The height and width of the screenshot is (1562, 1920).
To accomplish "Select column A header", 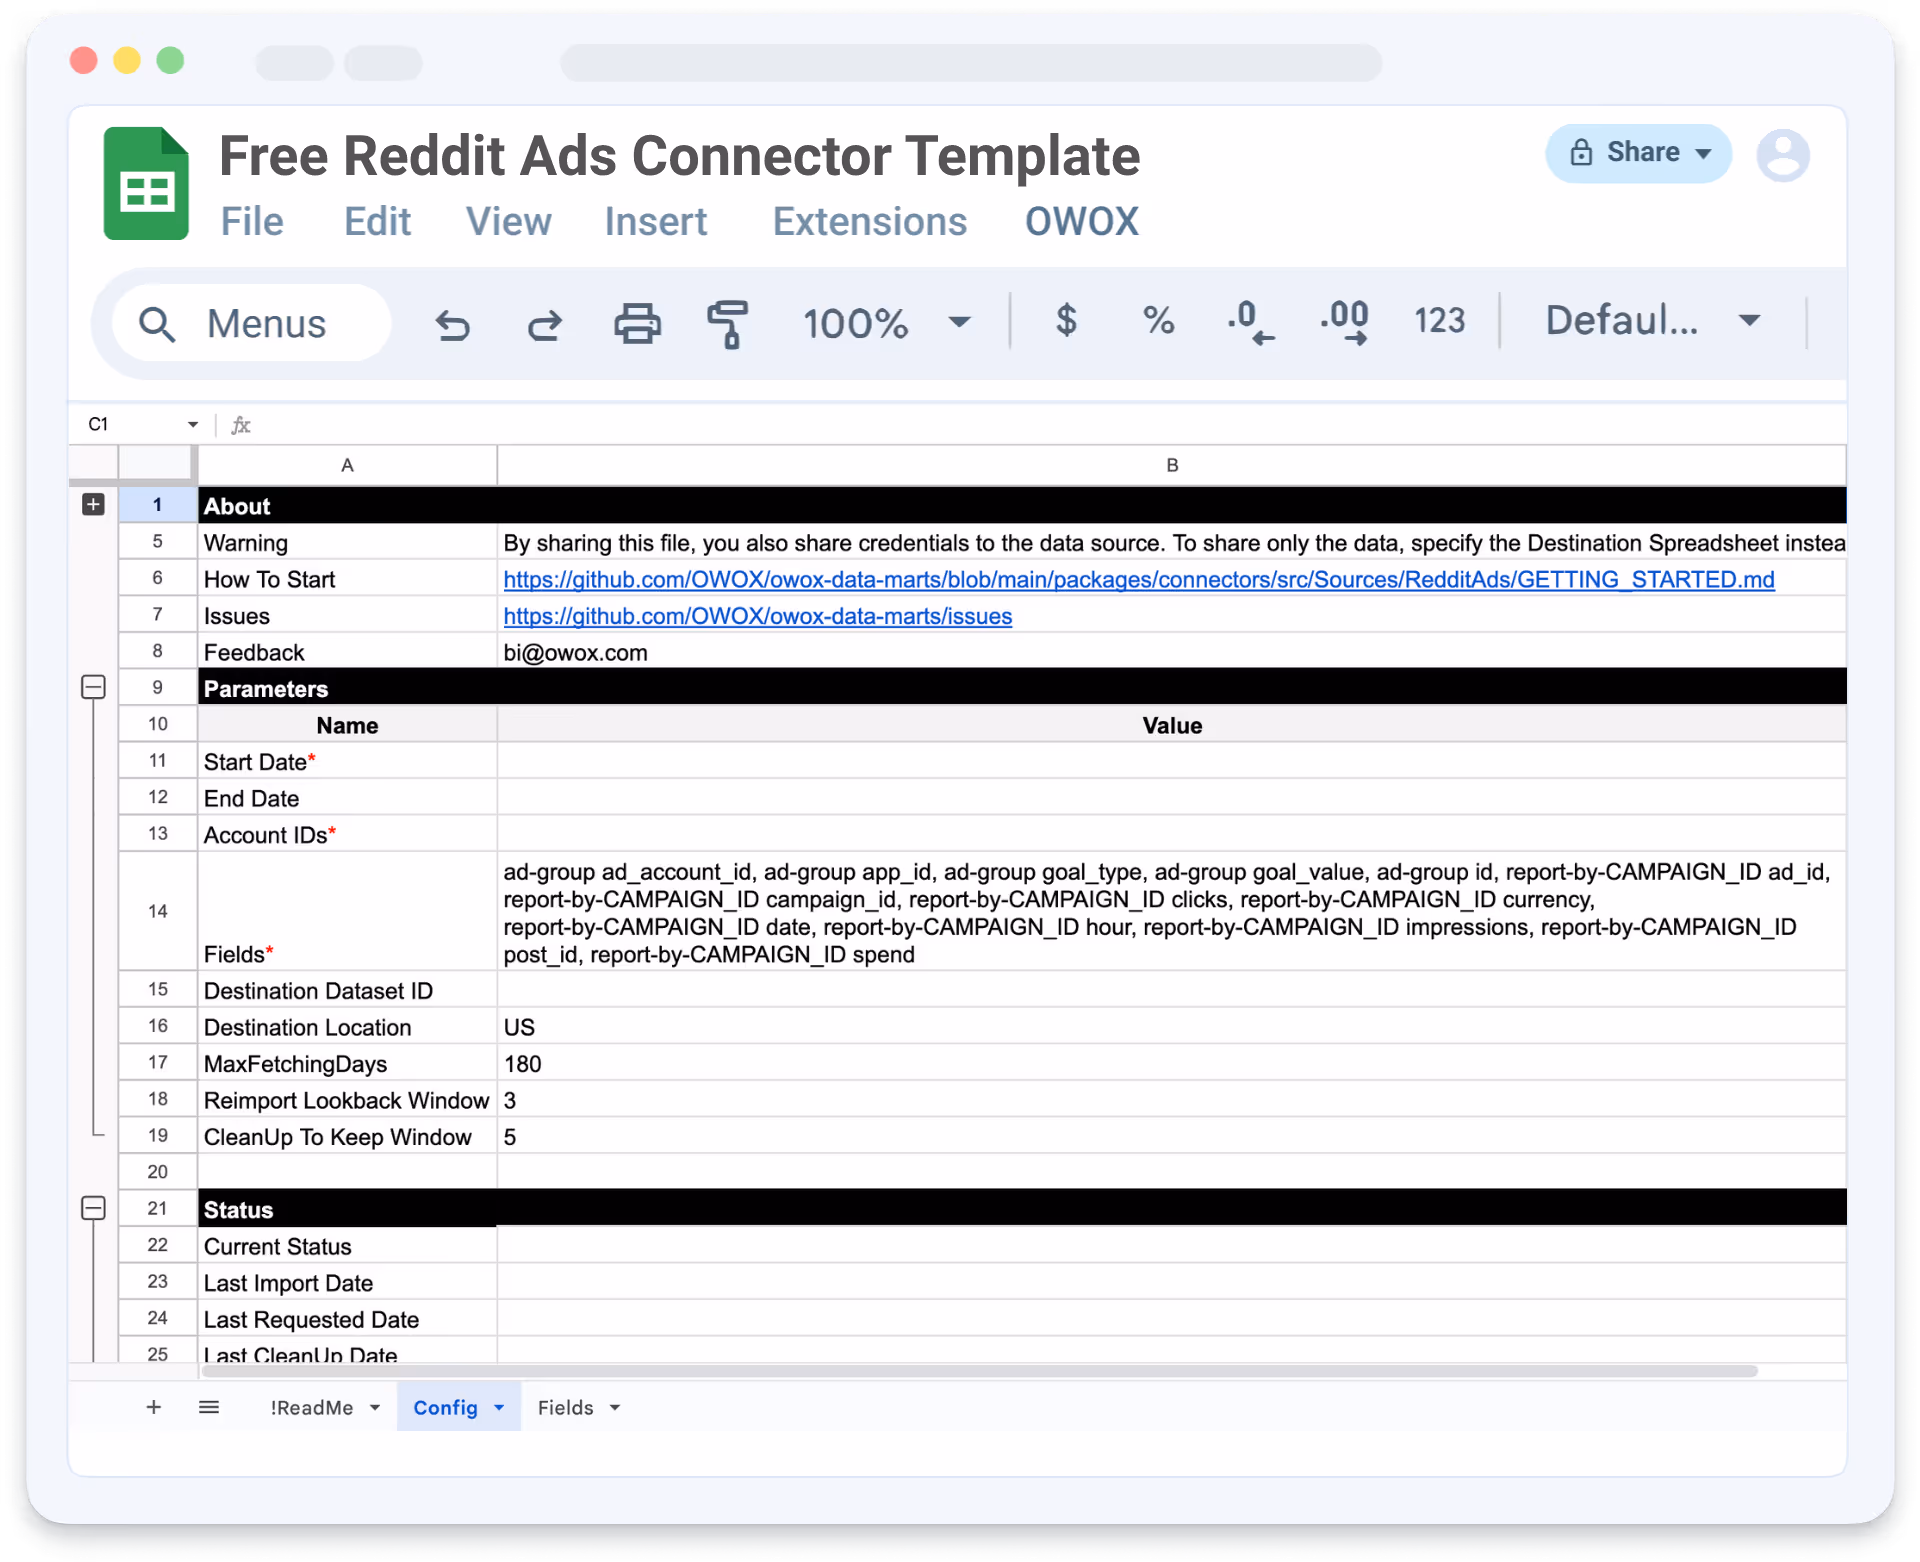I will click(347, 465).
